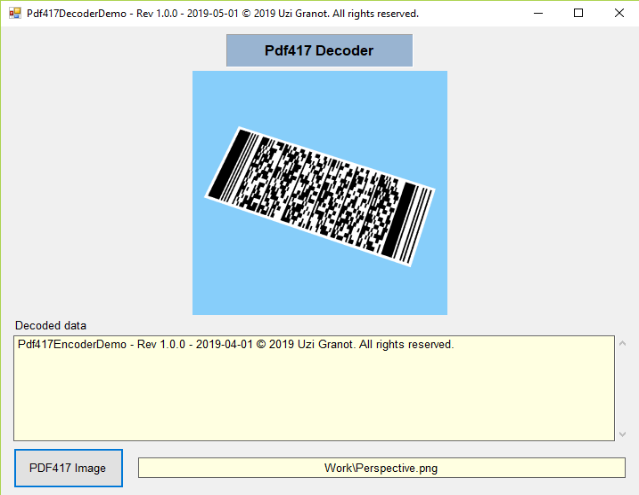The image size is (639, 495).
Task: Click the 'Decoded data' label
Action: tap(51, 326)
